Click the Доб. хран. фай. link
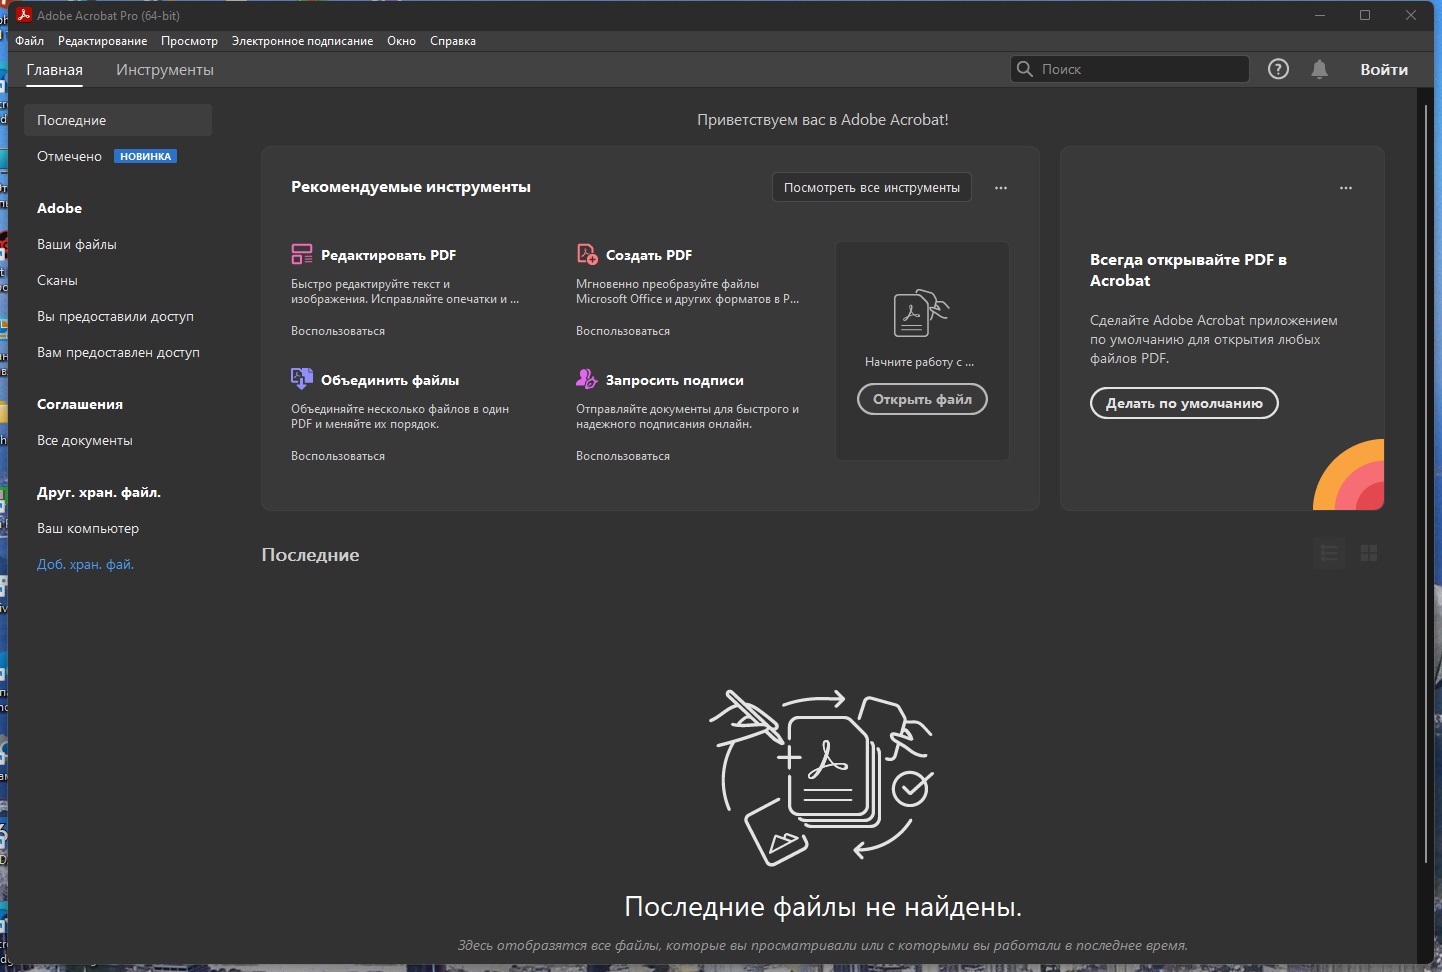Image resolution: width=1442 pixels, height=972 pixels. 85,564
